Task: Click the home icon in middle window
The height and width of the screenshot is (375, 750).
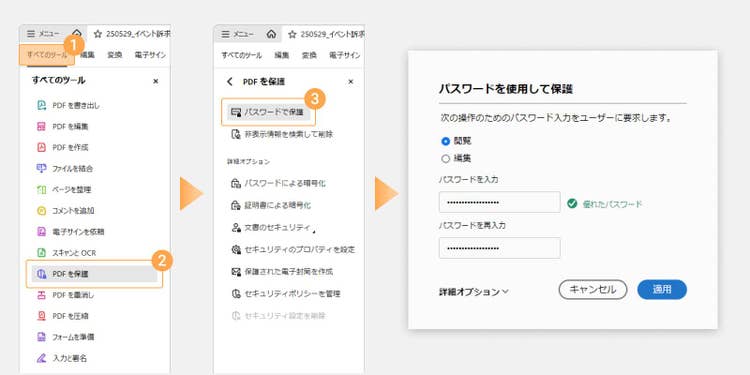Action: [x=271, y=34]
